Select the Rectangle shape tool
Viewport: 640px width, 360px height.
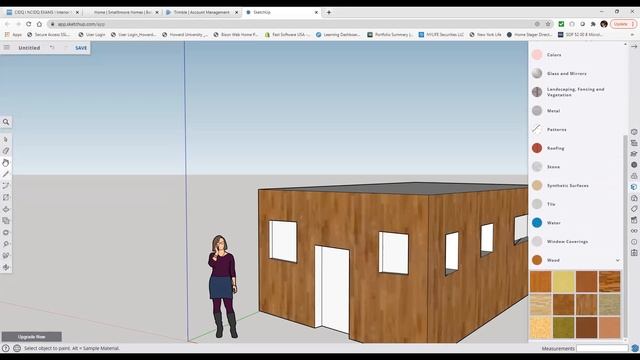6,198
